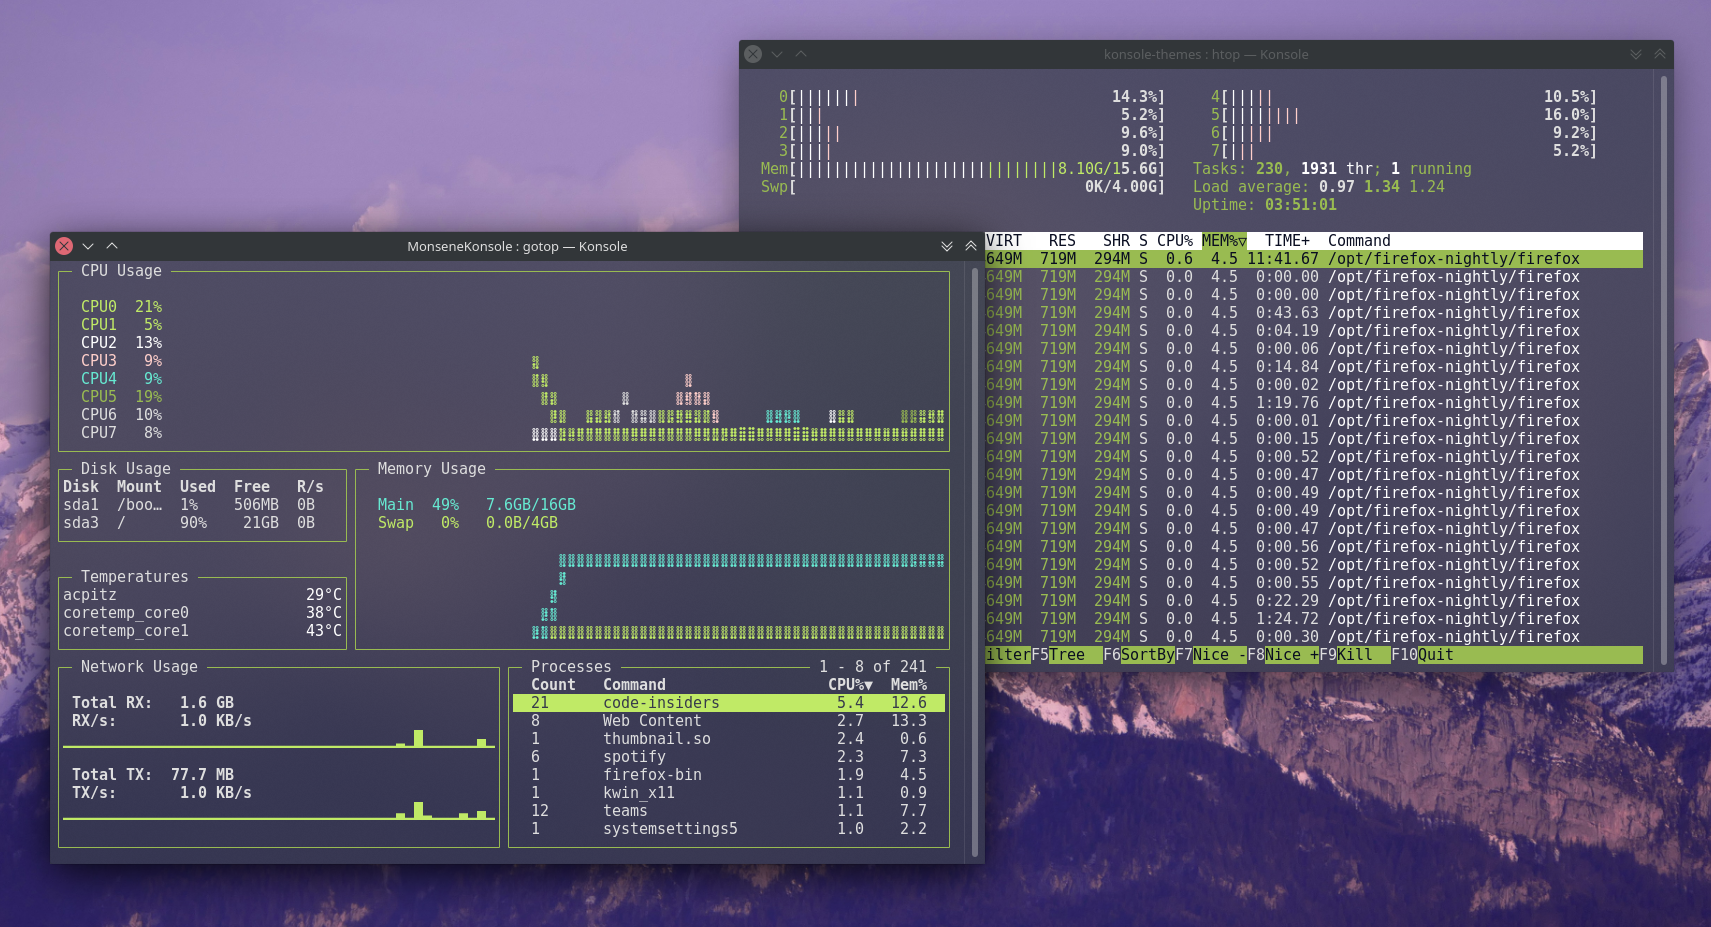Click htop Command column header
This screenshot has height=927, width=1711.
[1359, 241]
